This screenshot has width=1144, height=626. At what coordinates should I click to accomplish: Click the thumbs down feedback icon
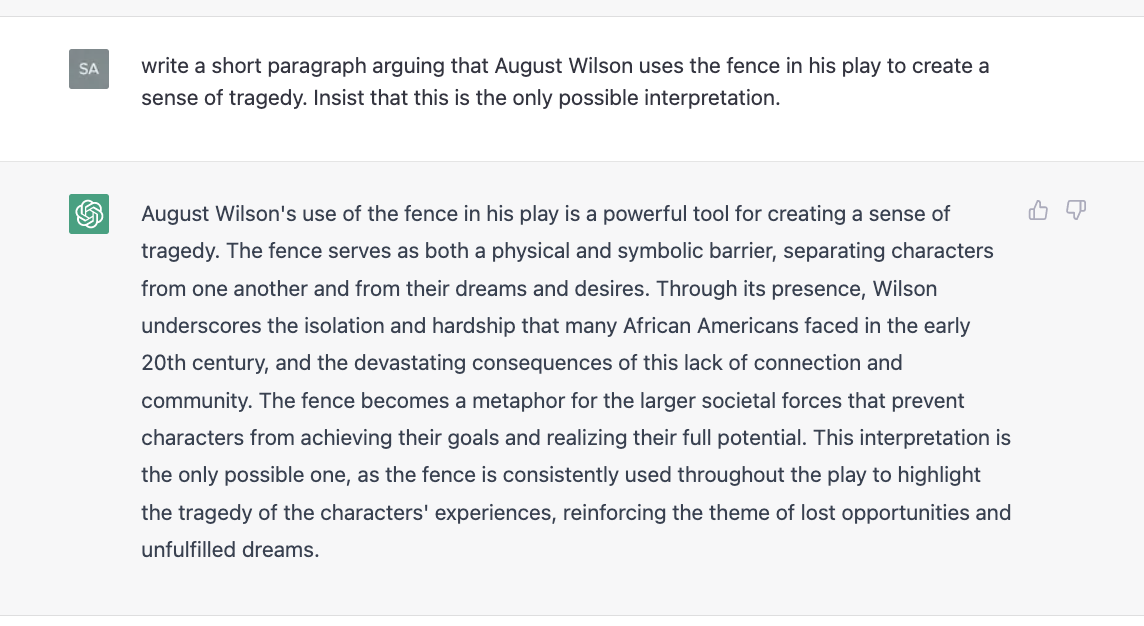point(1076,211)
